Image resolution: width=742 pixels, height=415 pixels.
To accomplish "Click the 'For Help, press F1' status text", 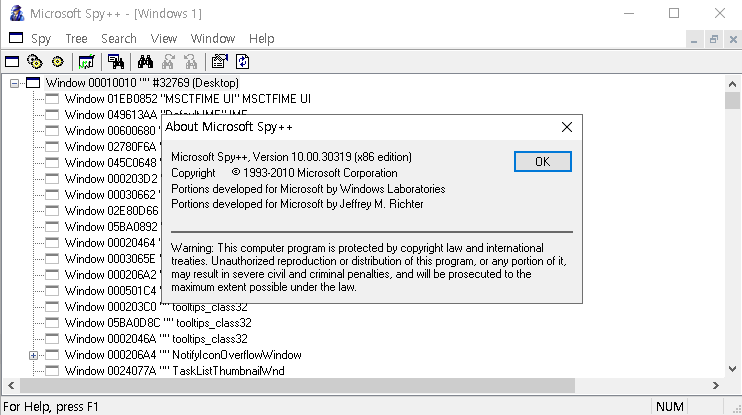I will (51, 406).
